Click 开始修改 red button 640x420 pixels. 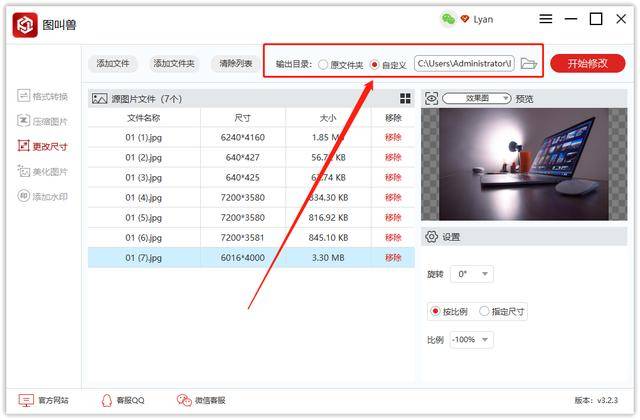click(588, 64)
